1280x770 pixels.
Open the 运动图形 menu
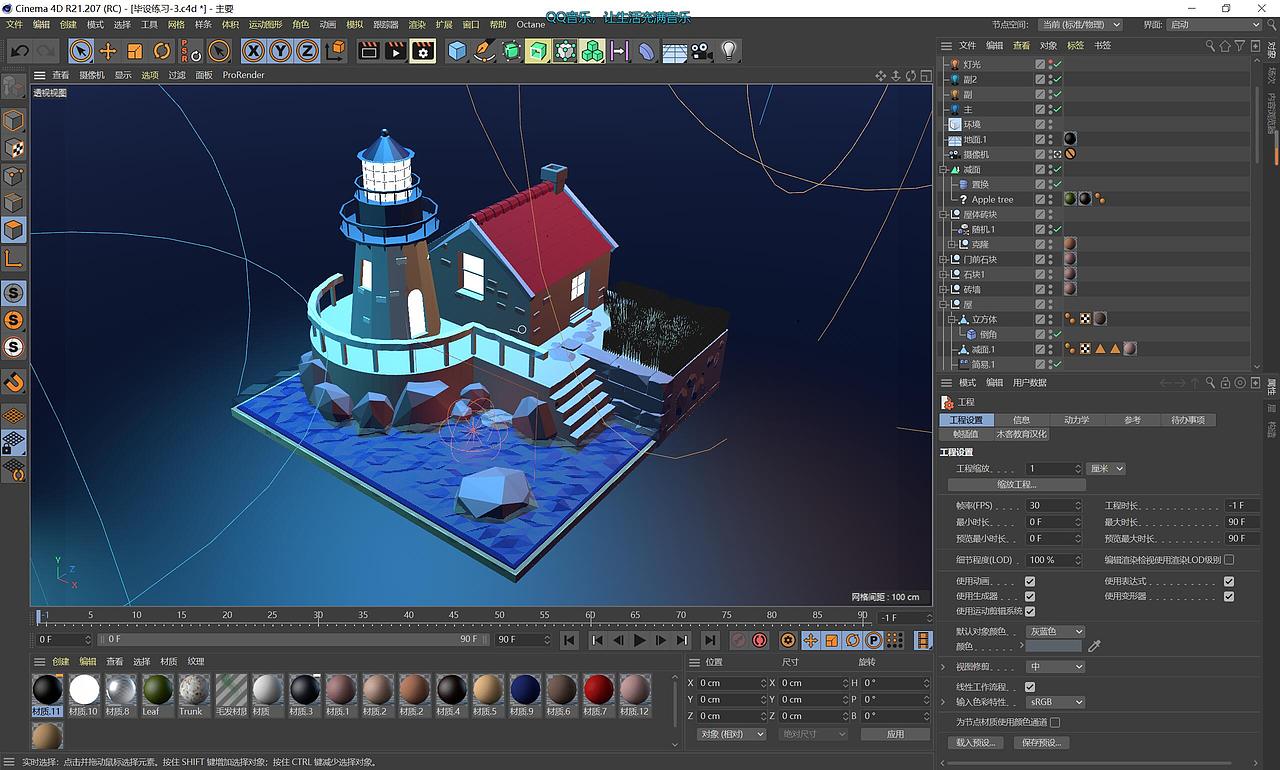click(x=265, y=24)
